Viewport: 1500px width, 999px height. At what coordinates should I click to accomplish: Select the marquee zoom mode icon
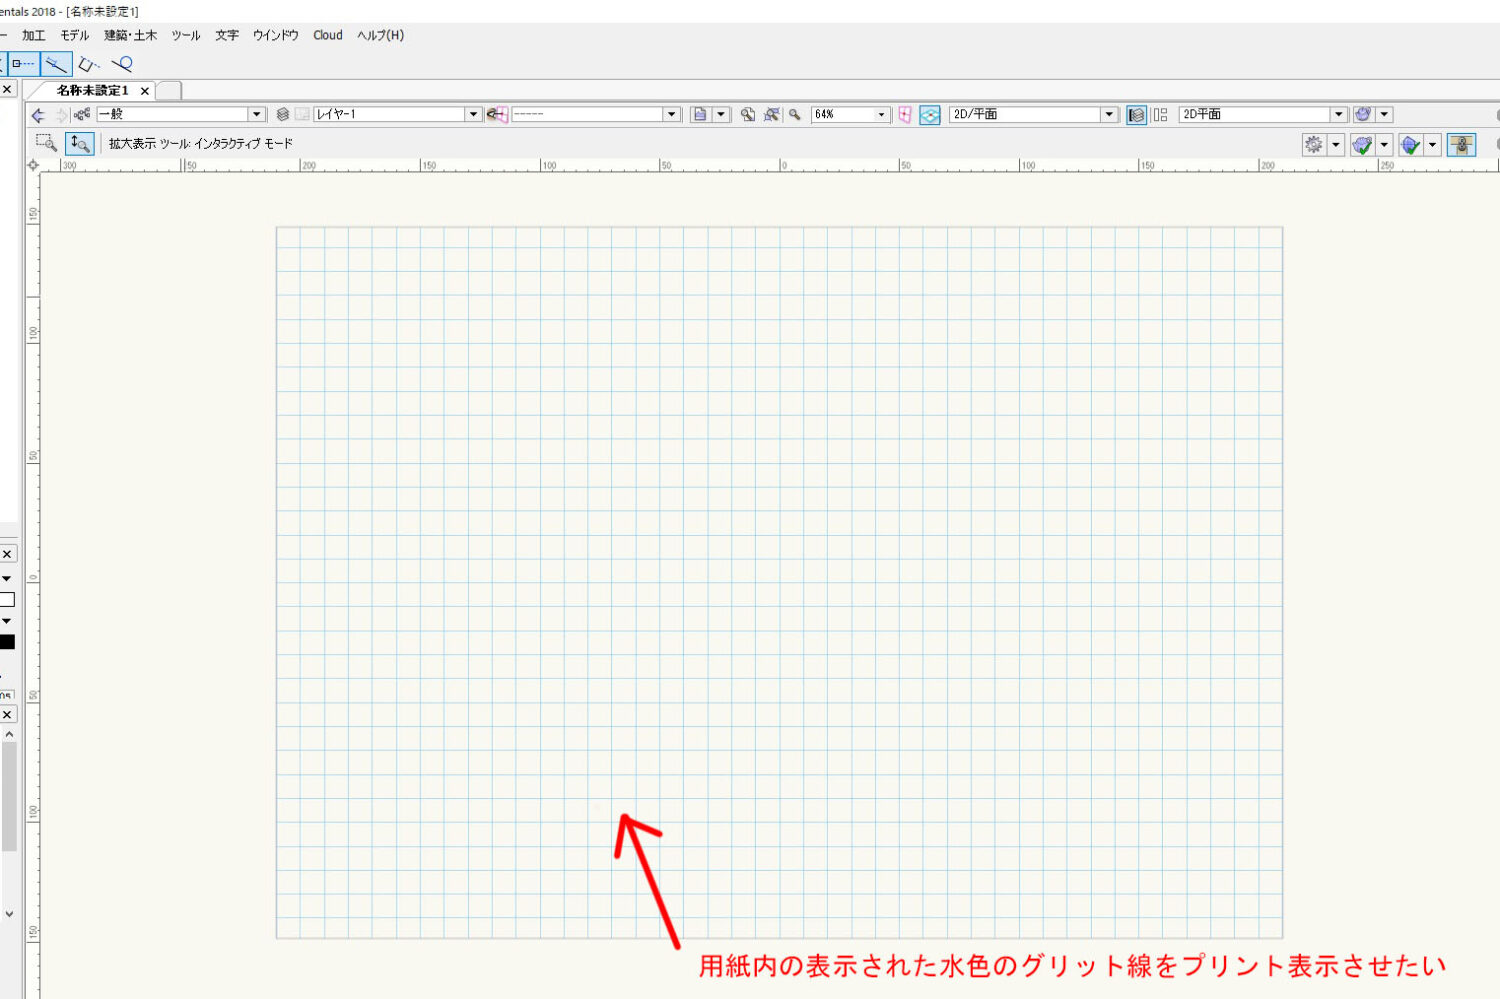[46, 144]
